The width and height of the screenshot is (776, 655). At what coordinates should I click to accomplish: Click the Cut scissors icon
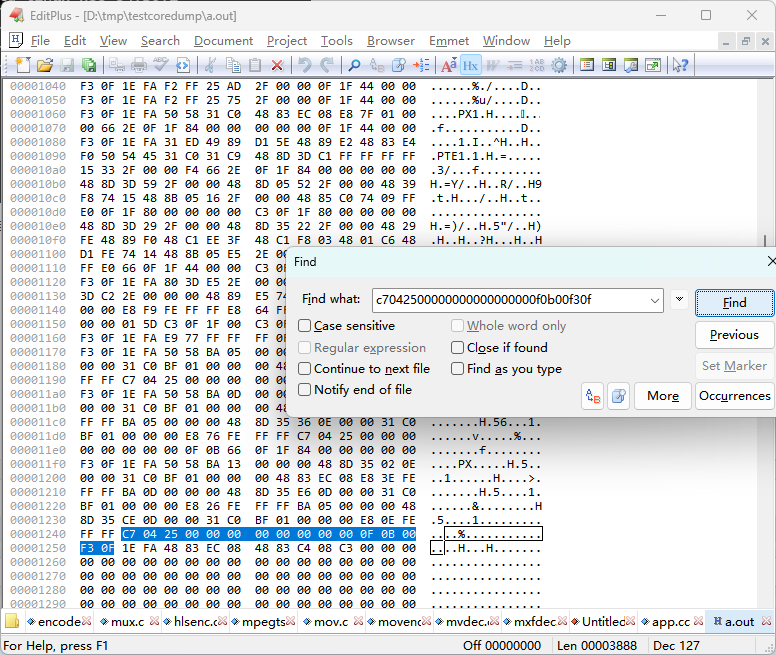point(210,65)
